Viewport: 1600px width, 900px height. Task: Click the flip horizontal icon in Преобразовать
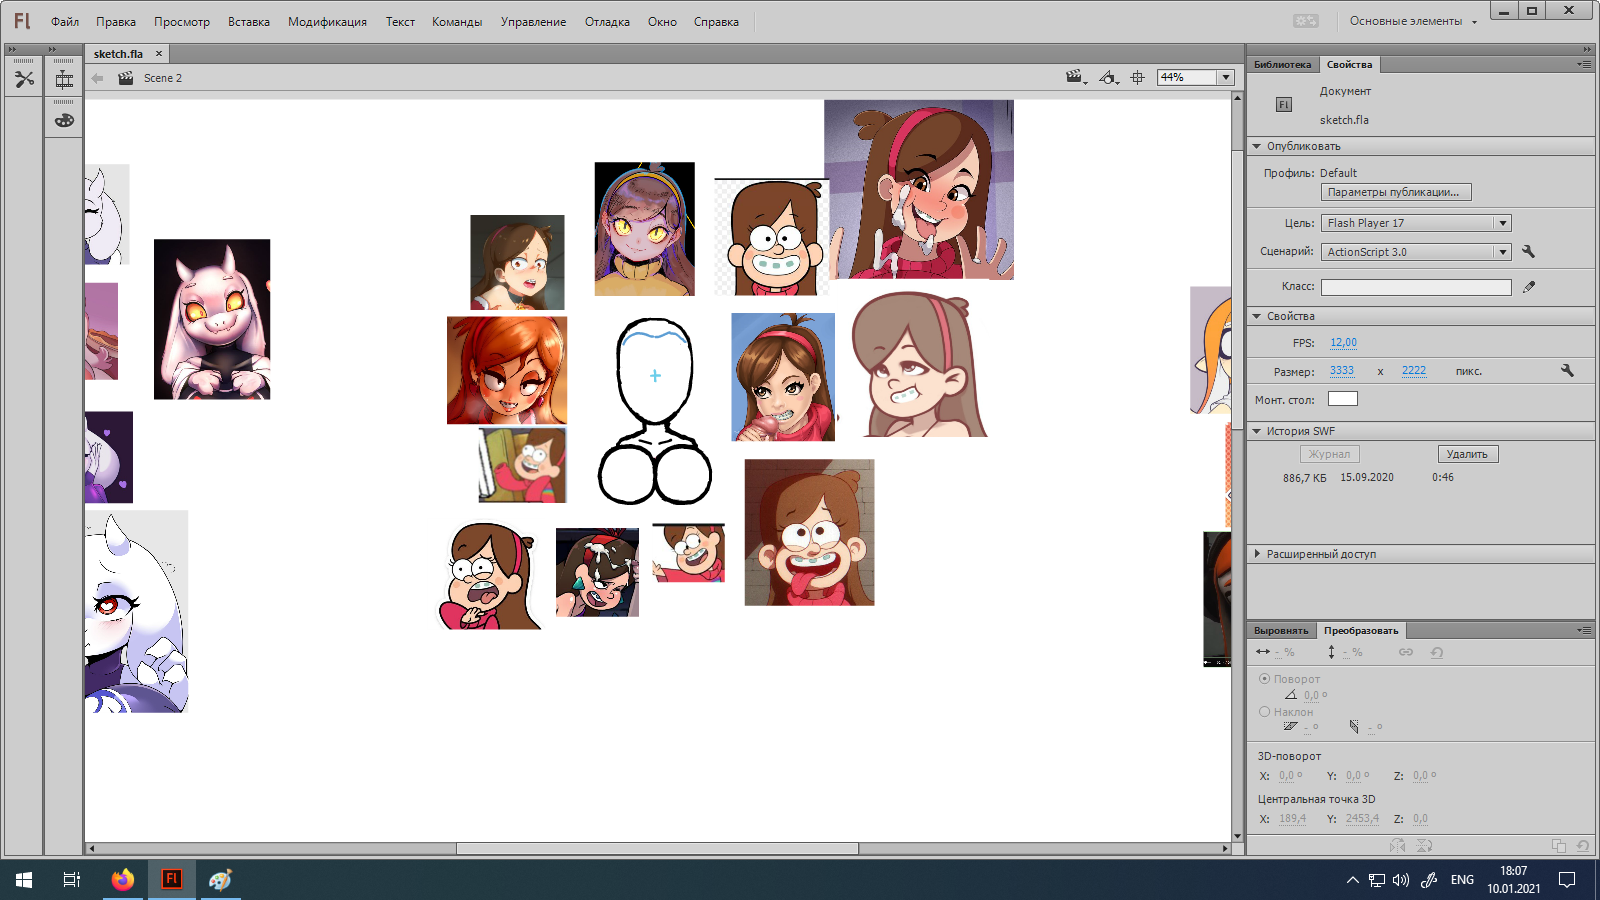[1397, 846]
